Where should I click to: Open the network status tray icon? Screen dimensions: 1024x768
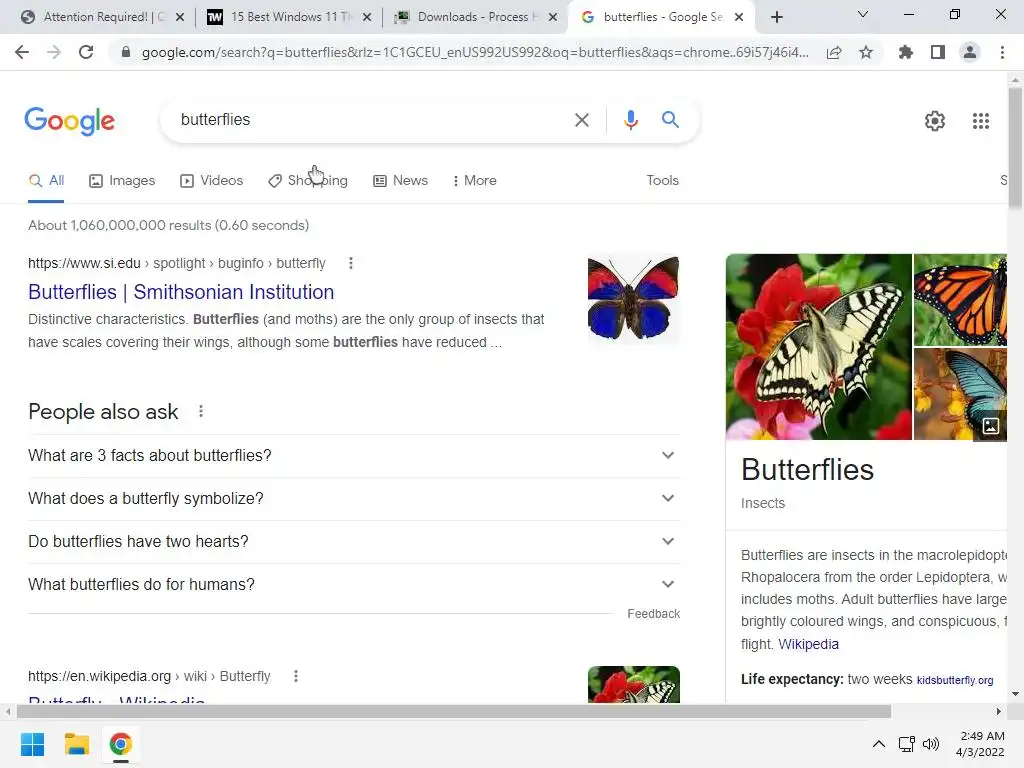[906, 744]
